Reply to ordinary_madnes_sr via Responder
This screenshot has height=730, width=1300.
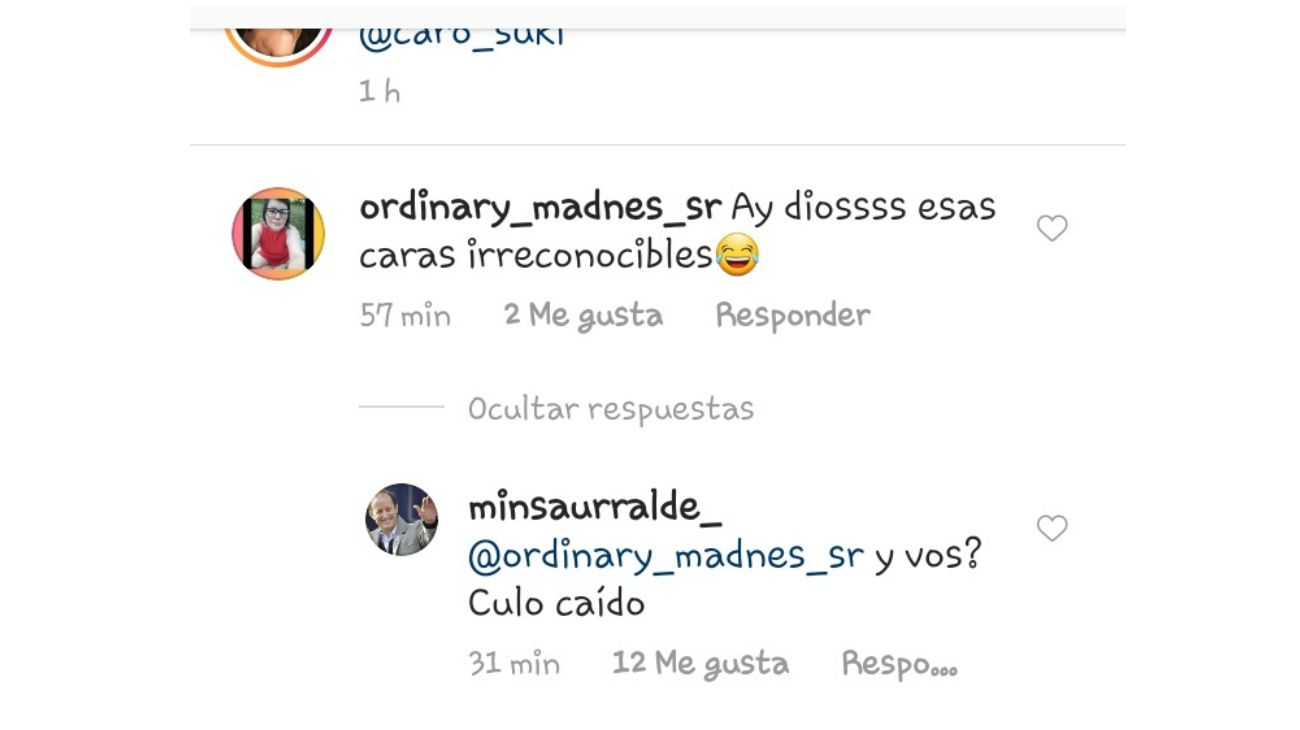point(793,315)
